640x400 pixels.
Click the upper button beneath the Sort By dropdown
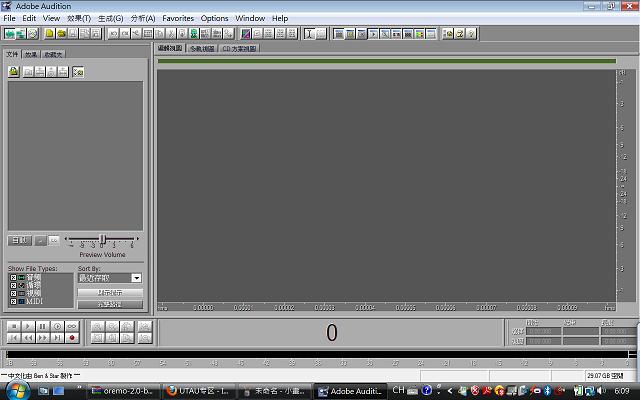[x=110, y=293]
